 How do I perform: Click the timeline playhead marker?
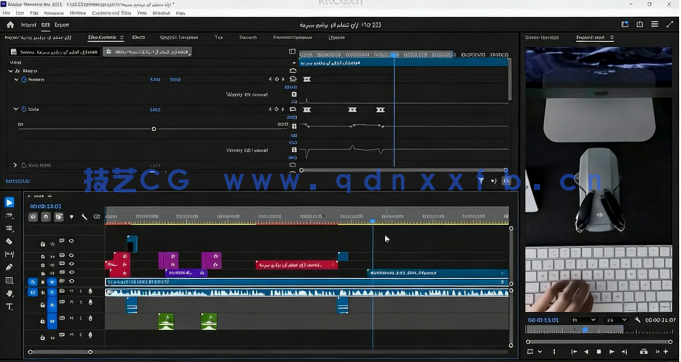pyautogui.click(x=372, y=221)
